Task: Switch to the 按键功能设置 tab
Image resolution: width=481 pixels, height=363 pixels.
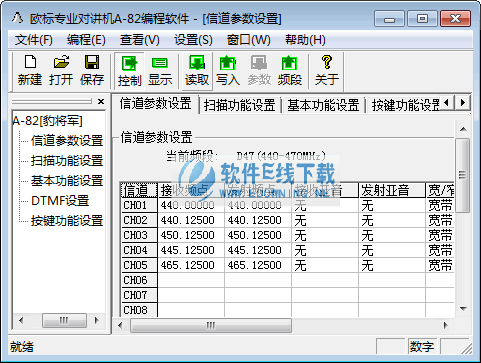Action: click(405, 105)
